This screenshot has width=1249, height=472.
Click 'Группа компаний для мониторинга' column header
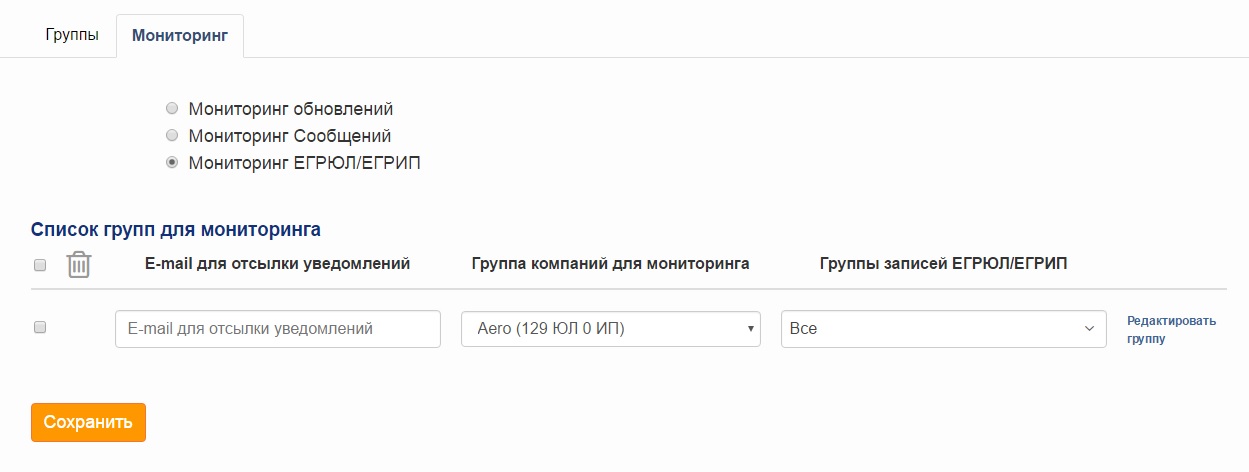click(x=611, y=264)
